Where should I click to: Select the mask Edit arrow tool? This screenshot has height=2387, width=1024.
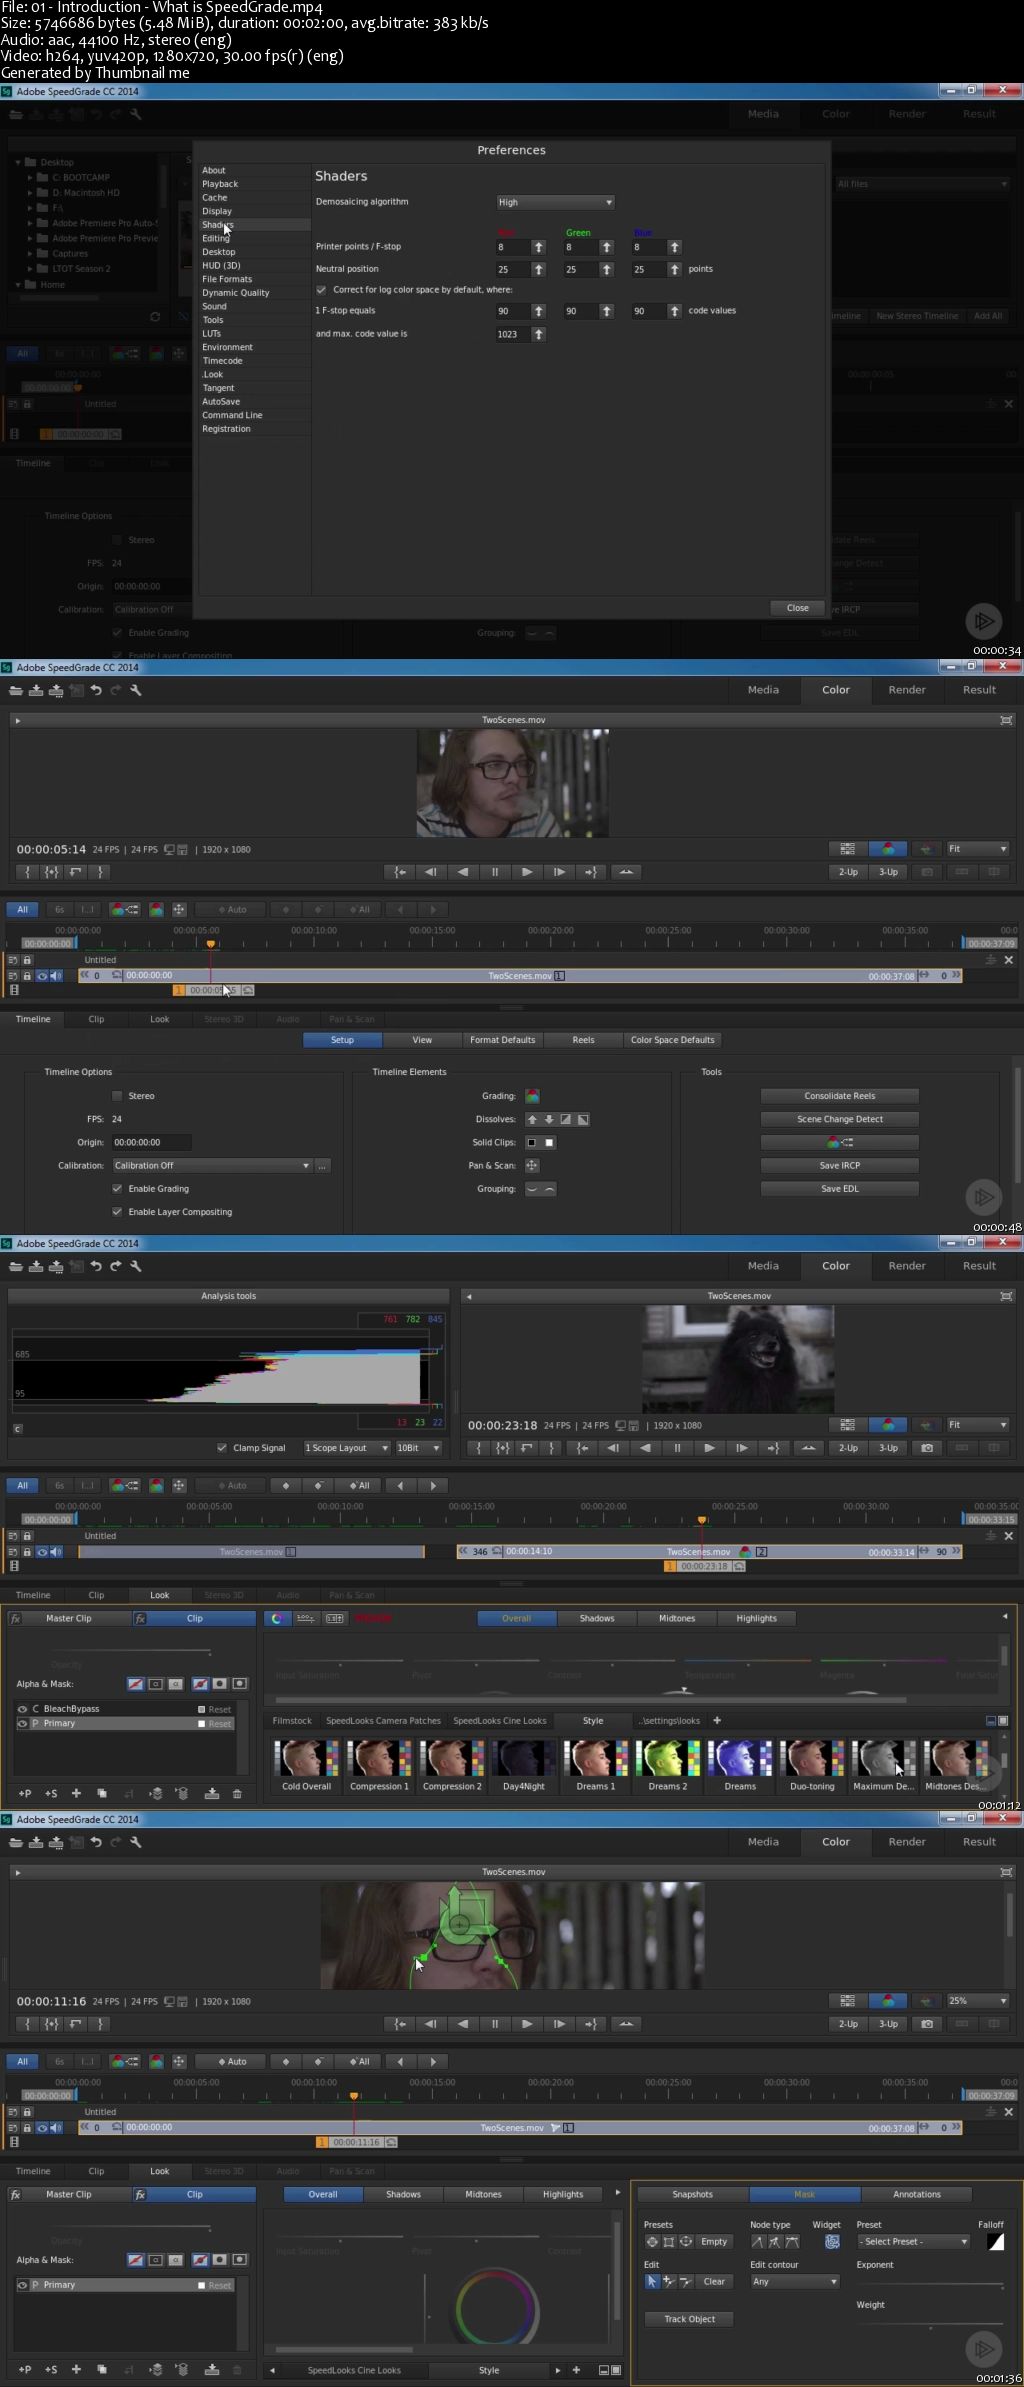pyautogui.click(x=652, y=2281)
